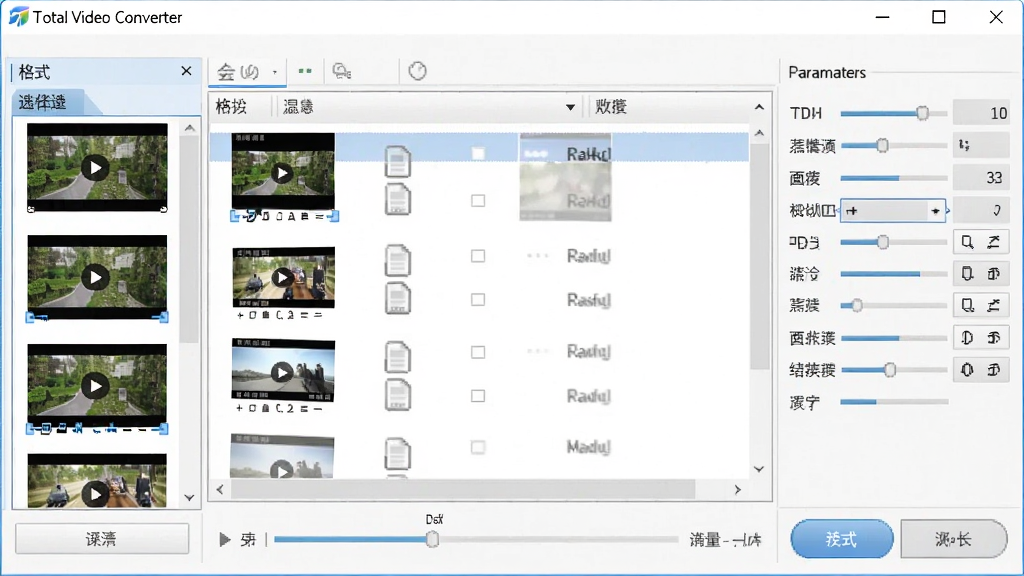Play highway riders video in file list
1024x576 pixels.
click(x=282, y=372)
